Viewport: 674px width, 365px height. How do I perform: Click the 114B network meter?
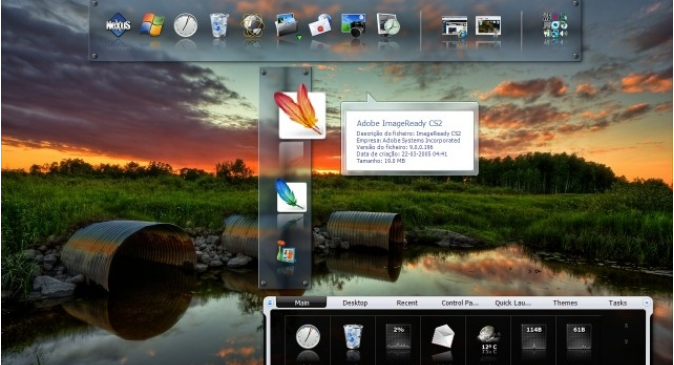point(533,337)
